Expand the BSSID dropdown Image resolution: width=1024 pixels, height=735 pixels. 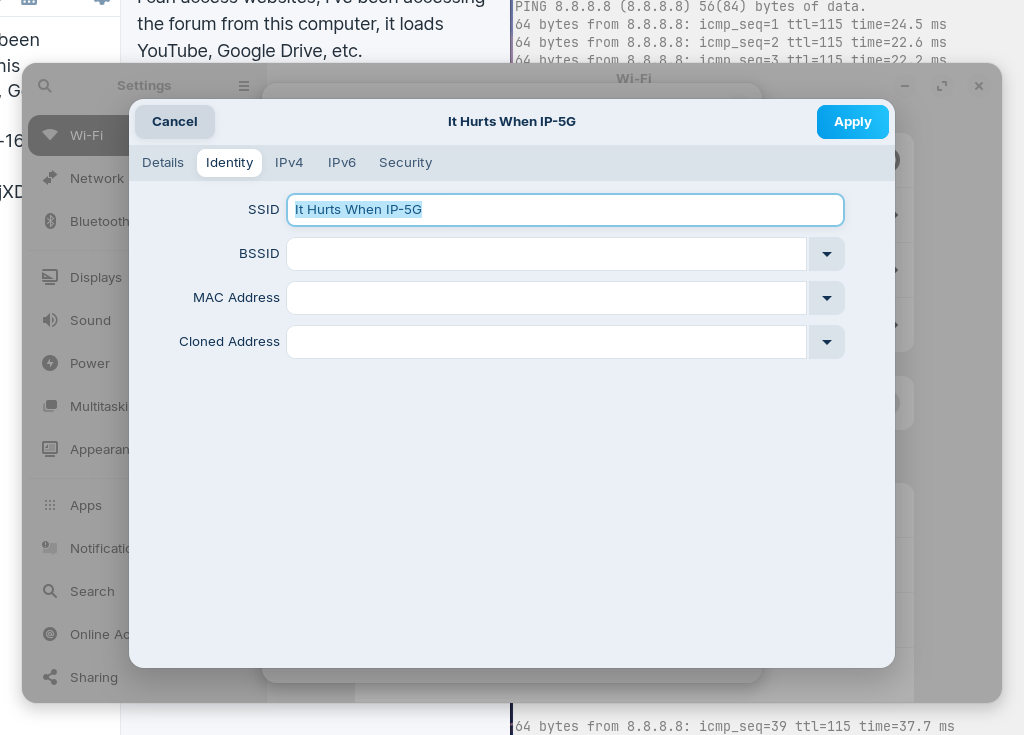click(826, 254)
